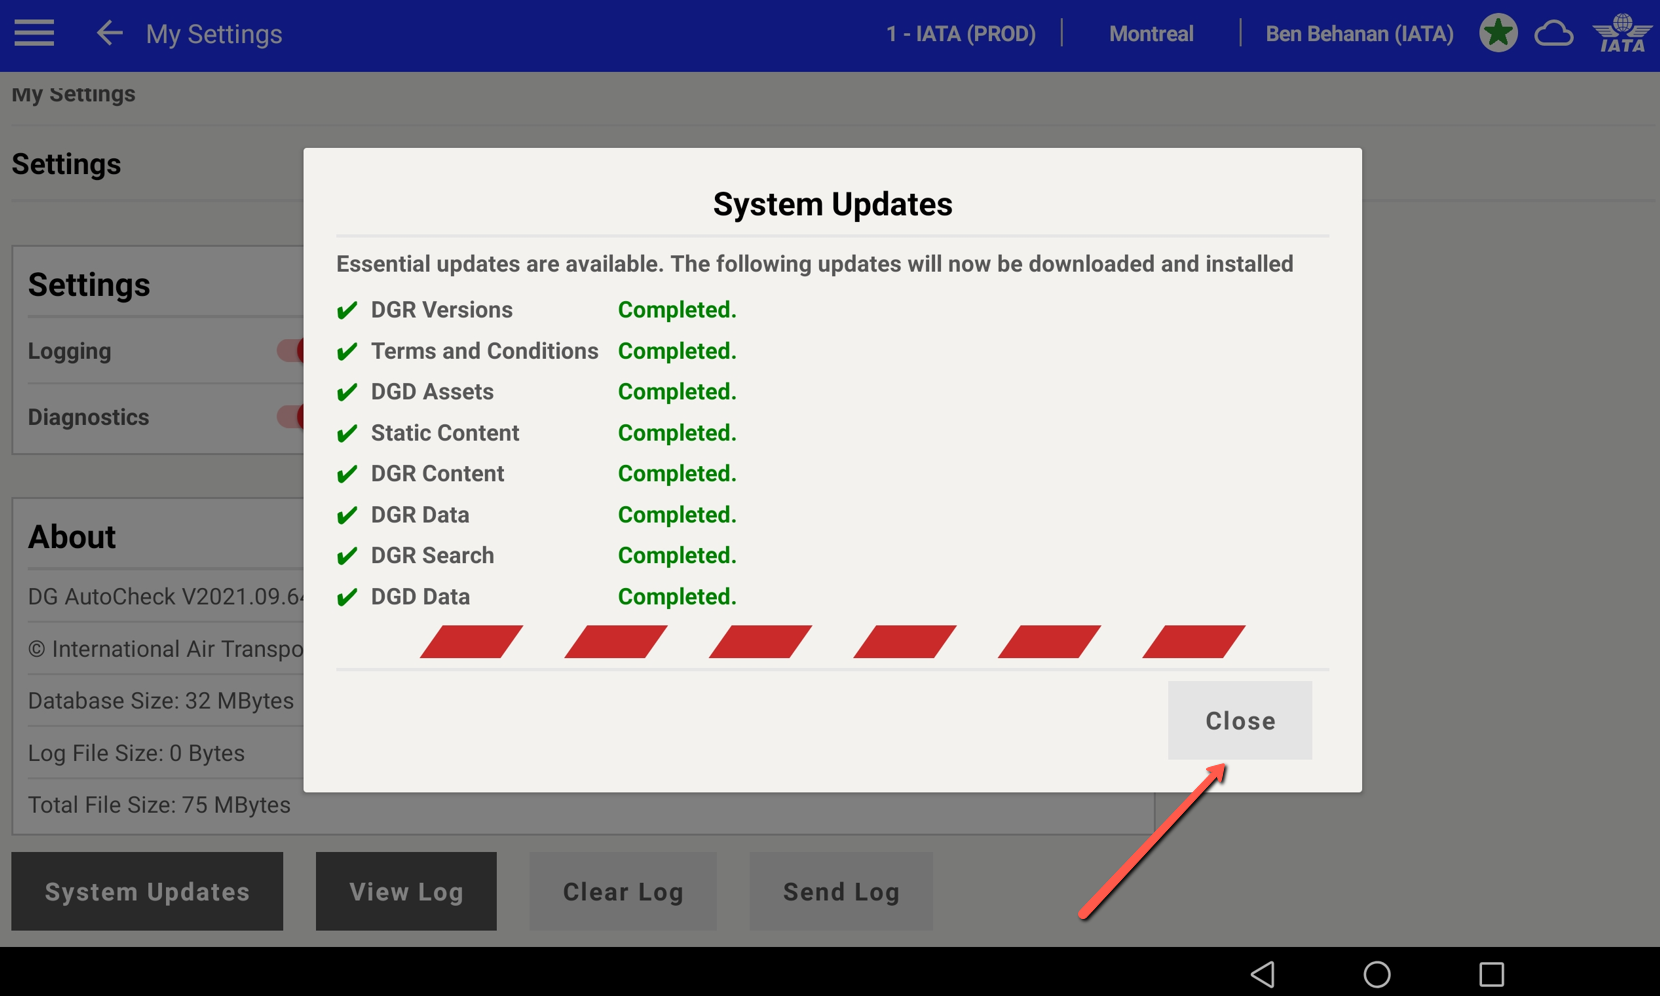Tap the IATA logo in the header
Viewport: 1660px width, 996px height.
(x=1622, y=33)
